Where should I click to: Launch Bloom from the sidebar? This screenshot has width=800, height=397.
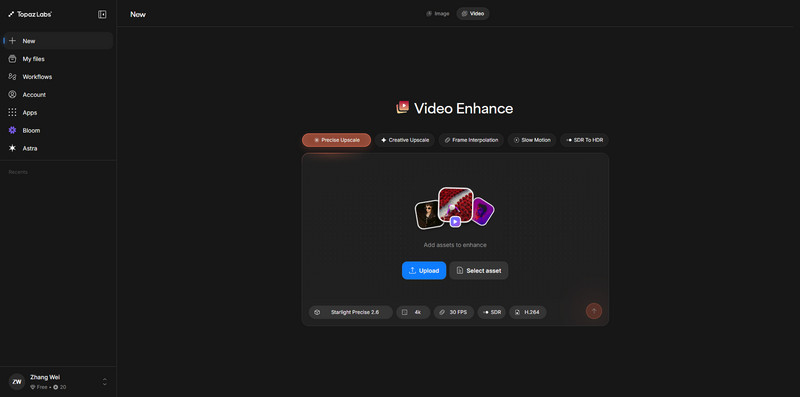tap(58, 130)
